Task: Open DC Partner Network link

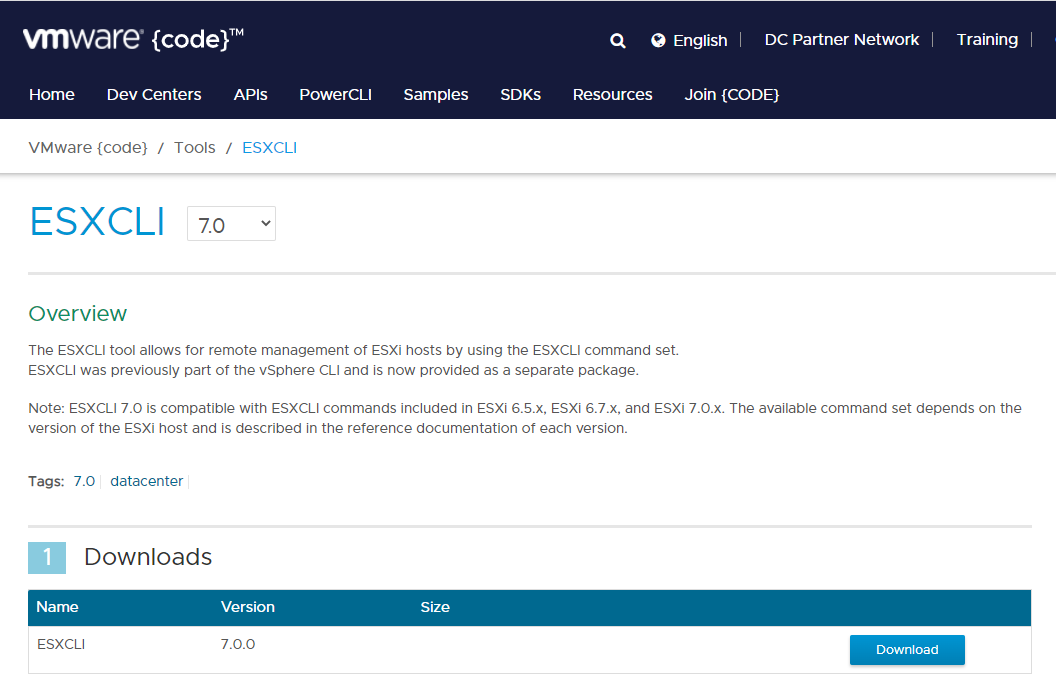Action: click(x=841, y=40)
